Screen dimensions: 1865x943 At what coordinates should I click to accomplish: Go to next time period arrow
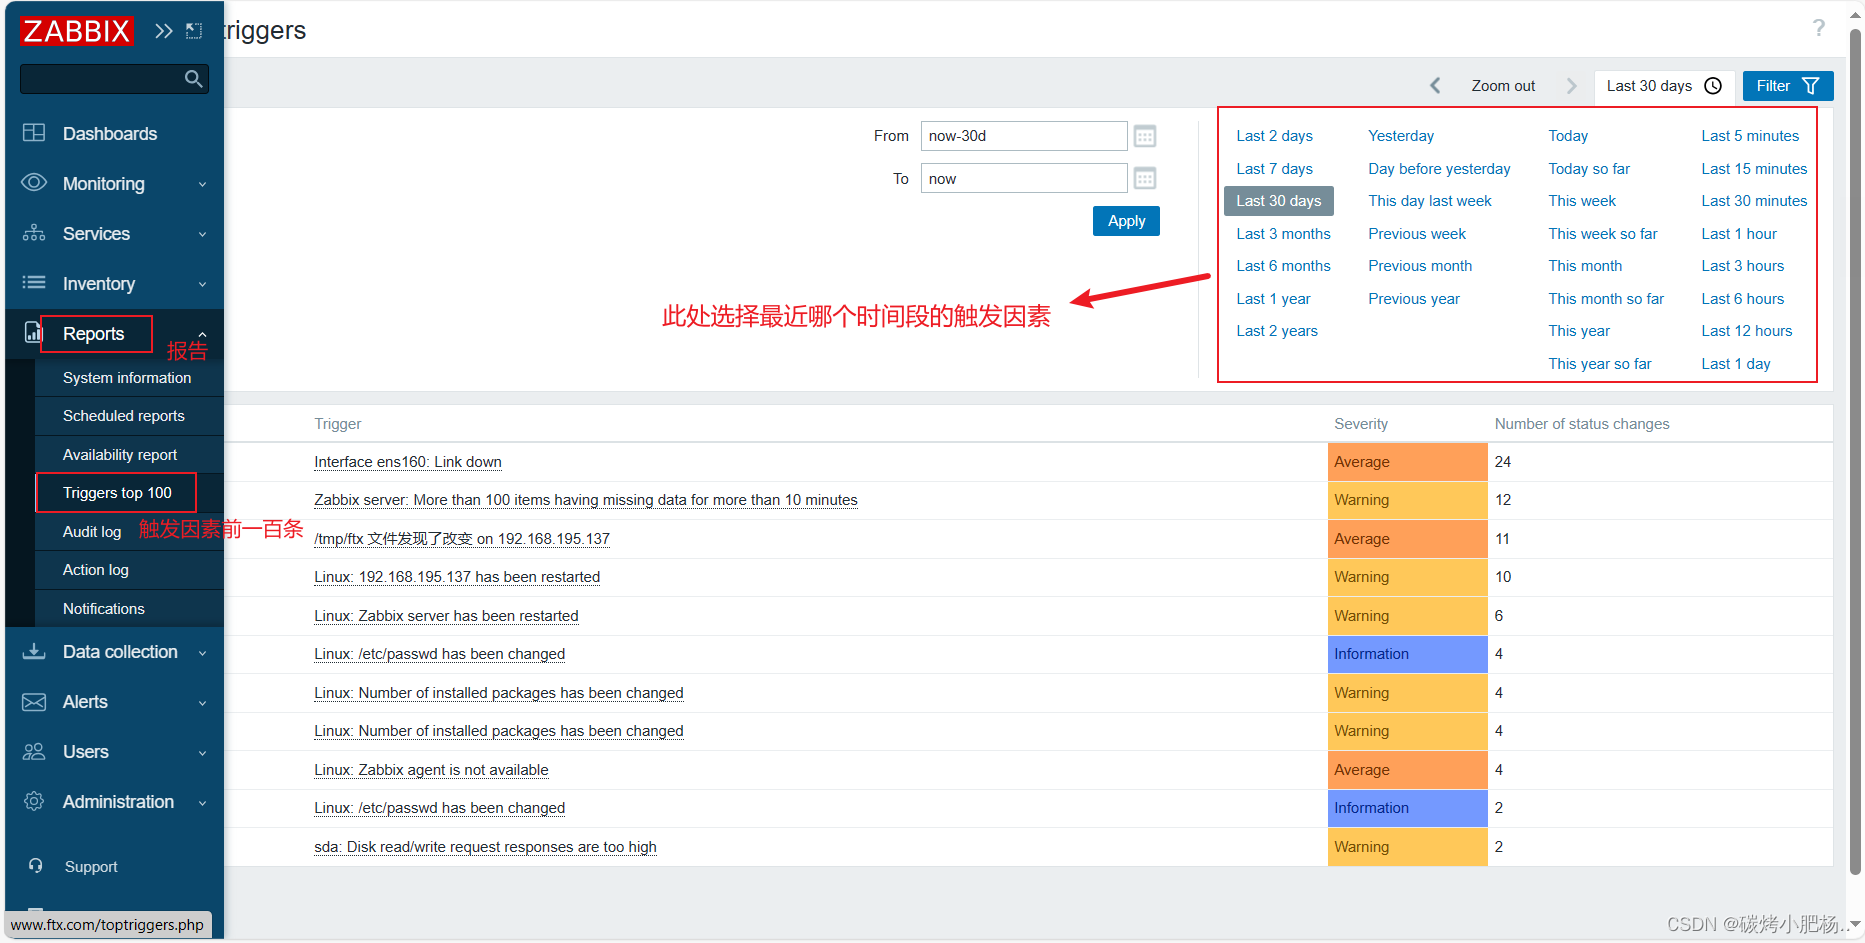pyautogui.click(x=1571, y=86)
